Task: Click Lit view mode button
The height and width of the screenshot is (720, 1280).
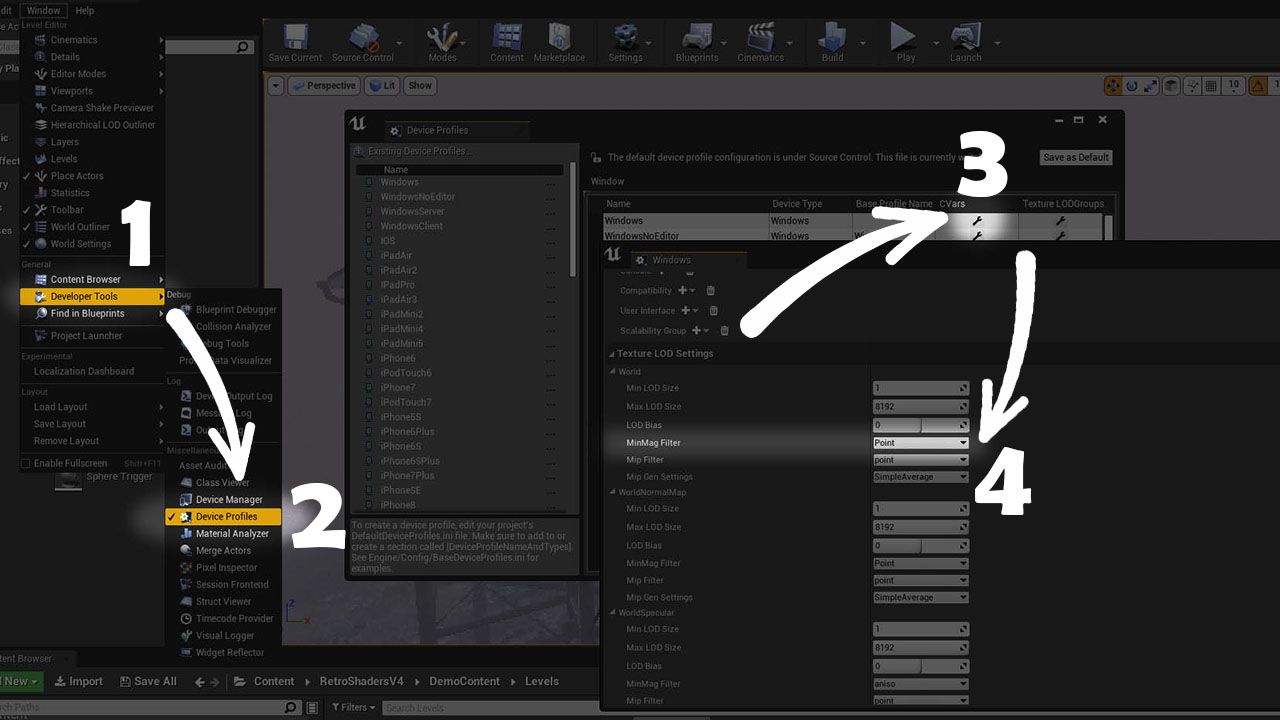Action: [x=382, y=86]
